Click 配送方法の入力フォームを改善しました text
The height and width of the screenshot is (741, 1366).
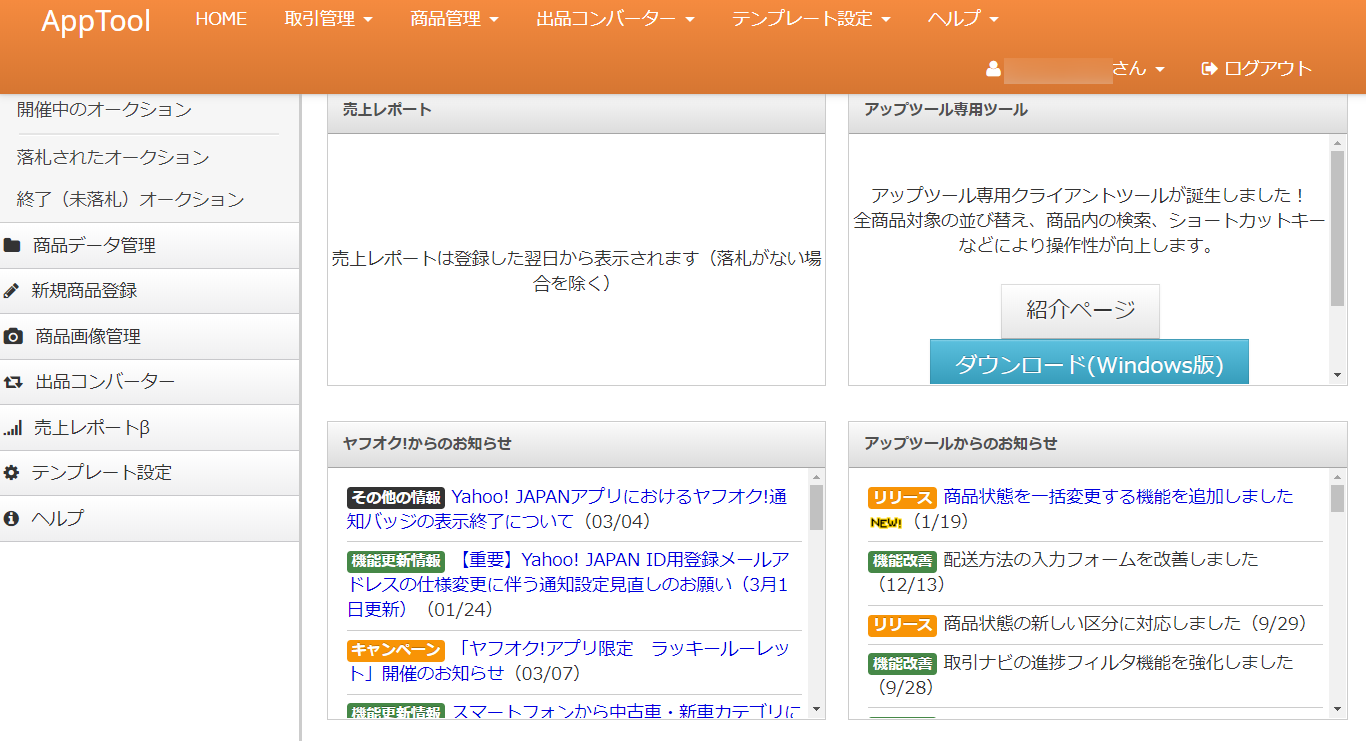[x=1101, y=559]
